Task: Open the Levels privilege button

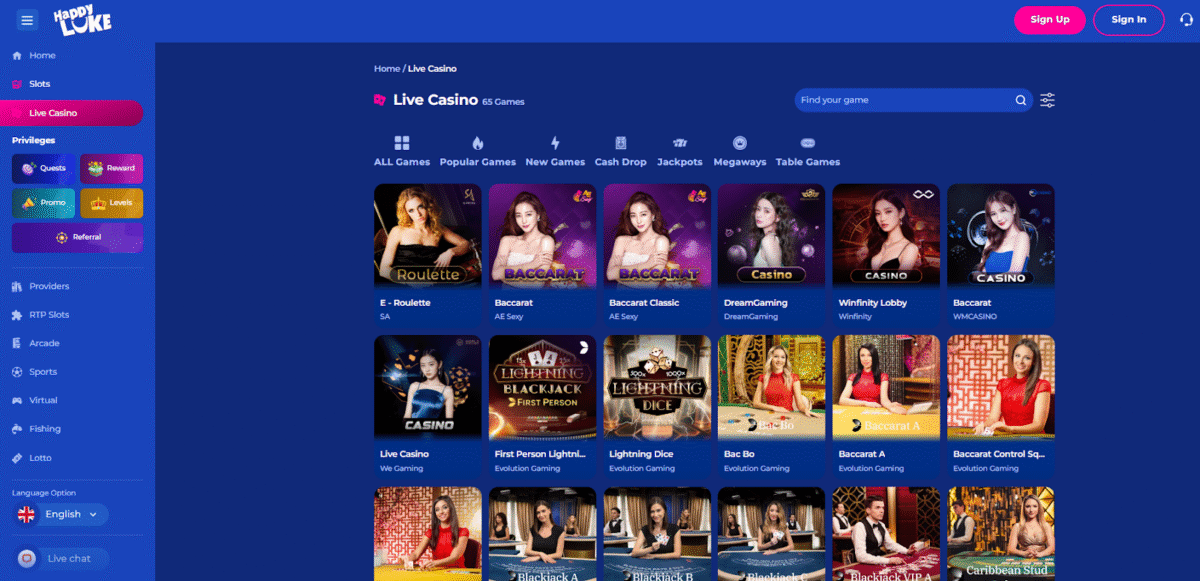Action: point(112,203)
